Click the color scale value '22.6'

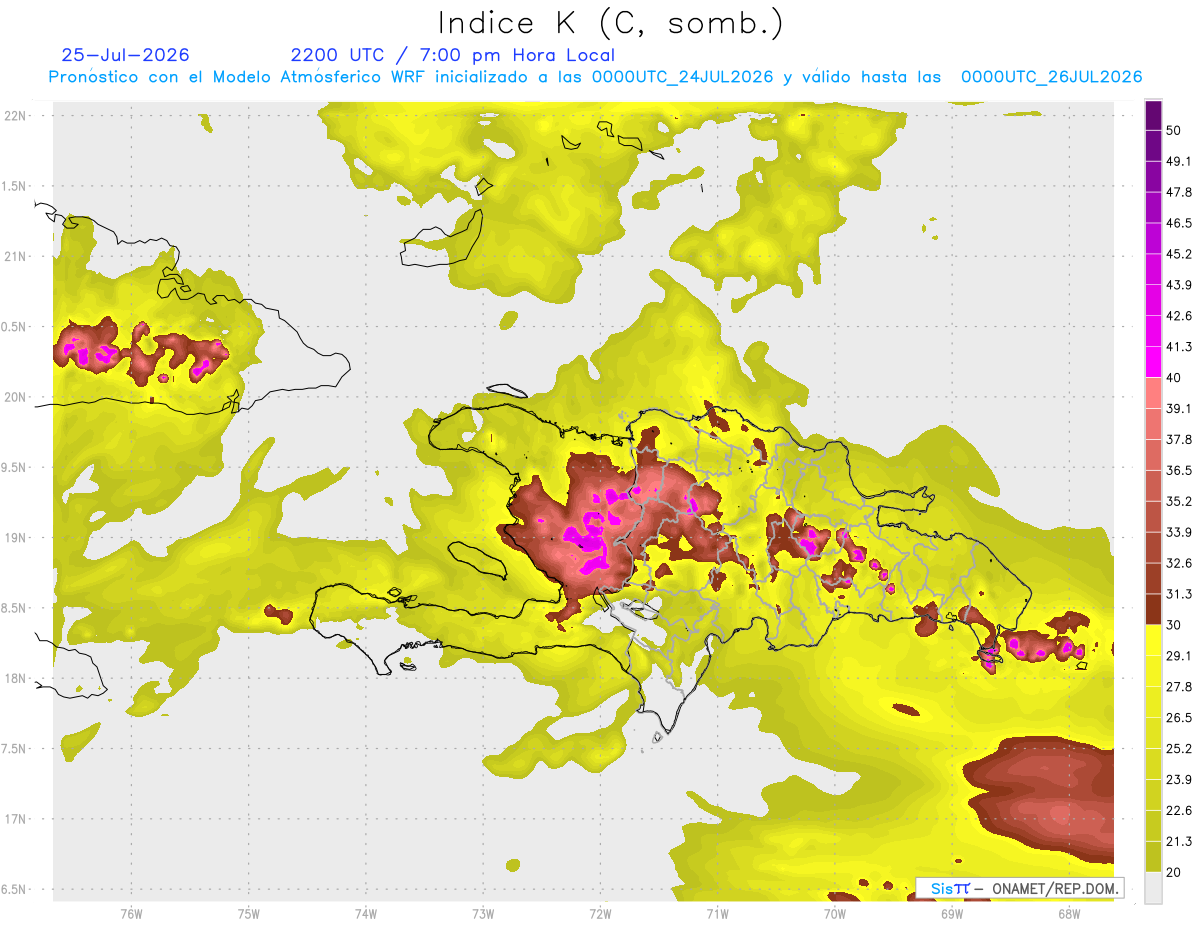(x=1178, y=811)
